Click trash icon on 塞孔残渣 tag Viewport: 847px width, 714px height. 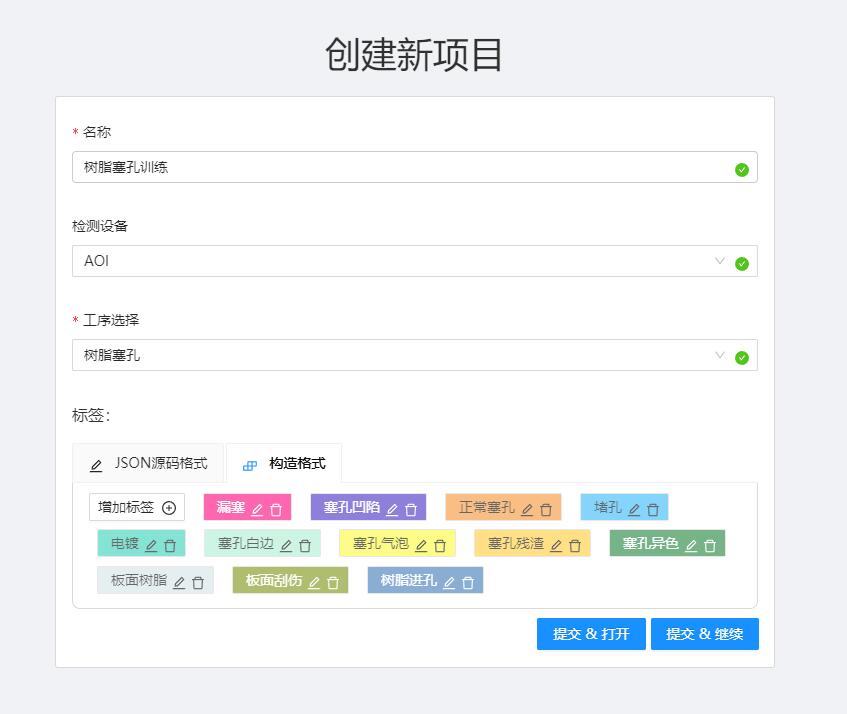click(575, 546)
